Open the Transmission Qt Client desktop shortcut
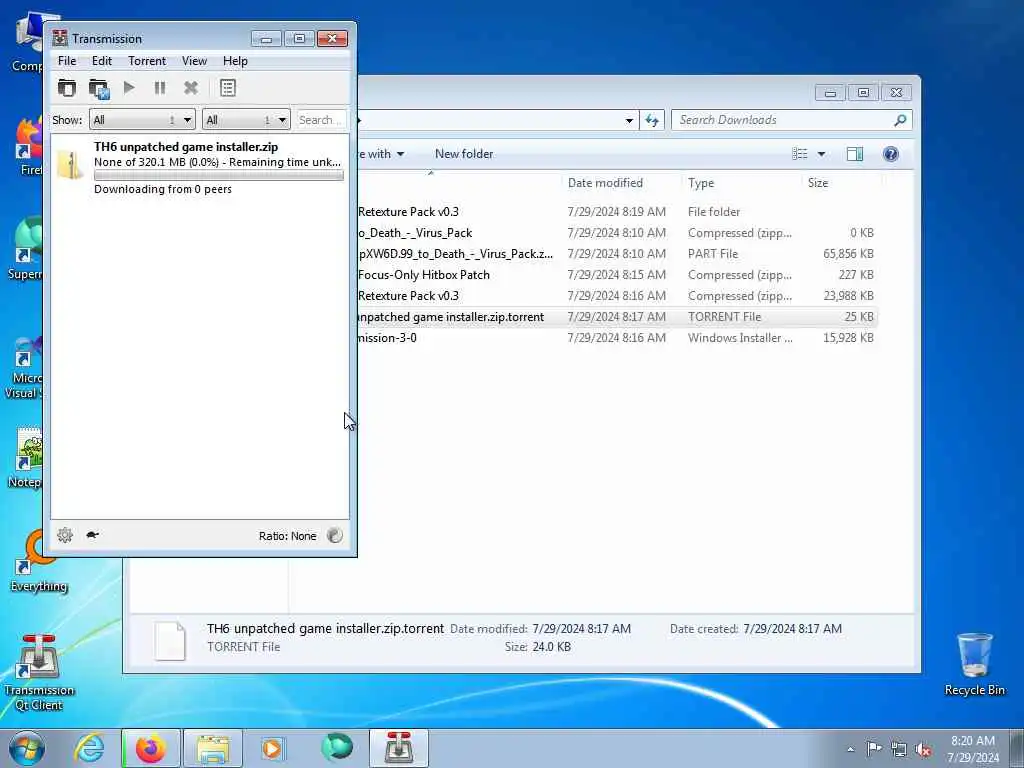The width and height of the screenshot is (1024, 768). click(38, 673)
